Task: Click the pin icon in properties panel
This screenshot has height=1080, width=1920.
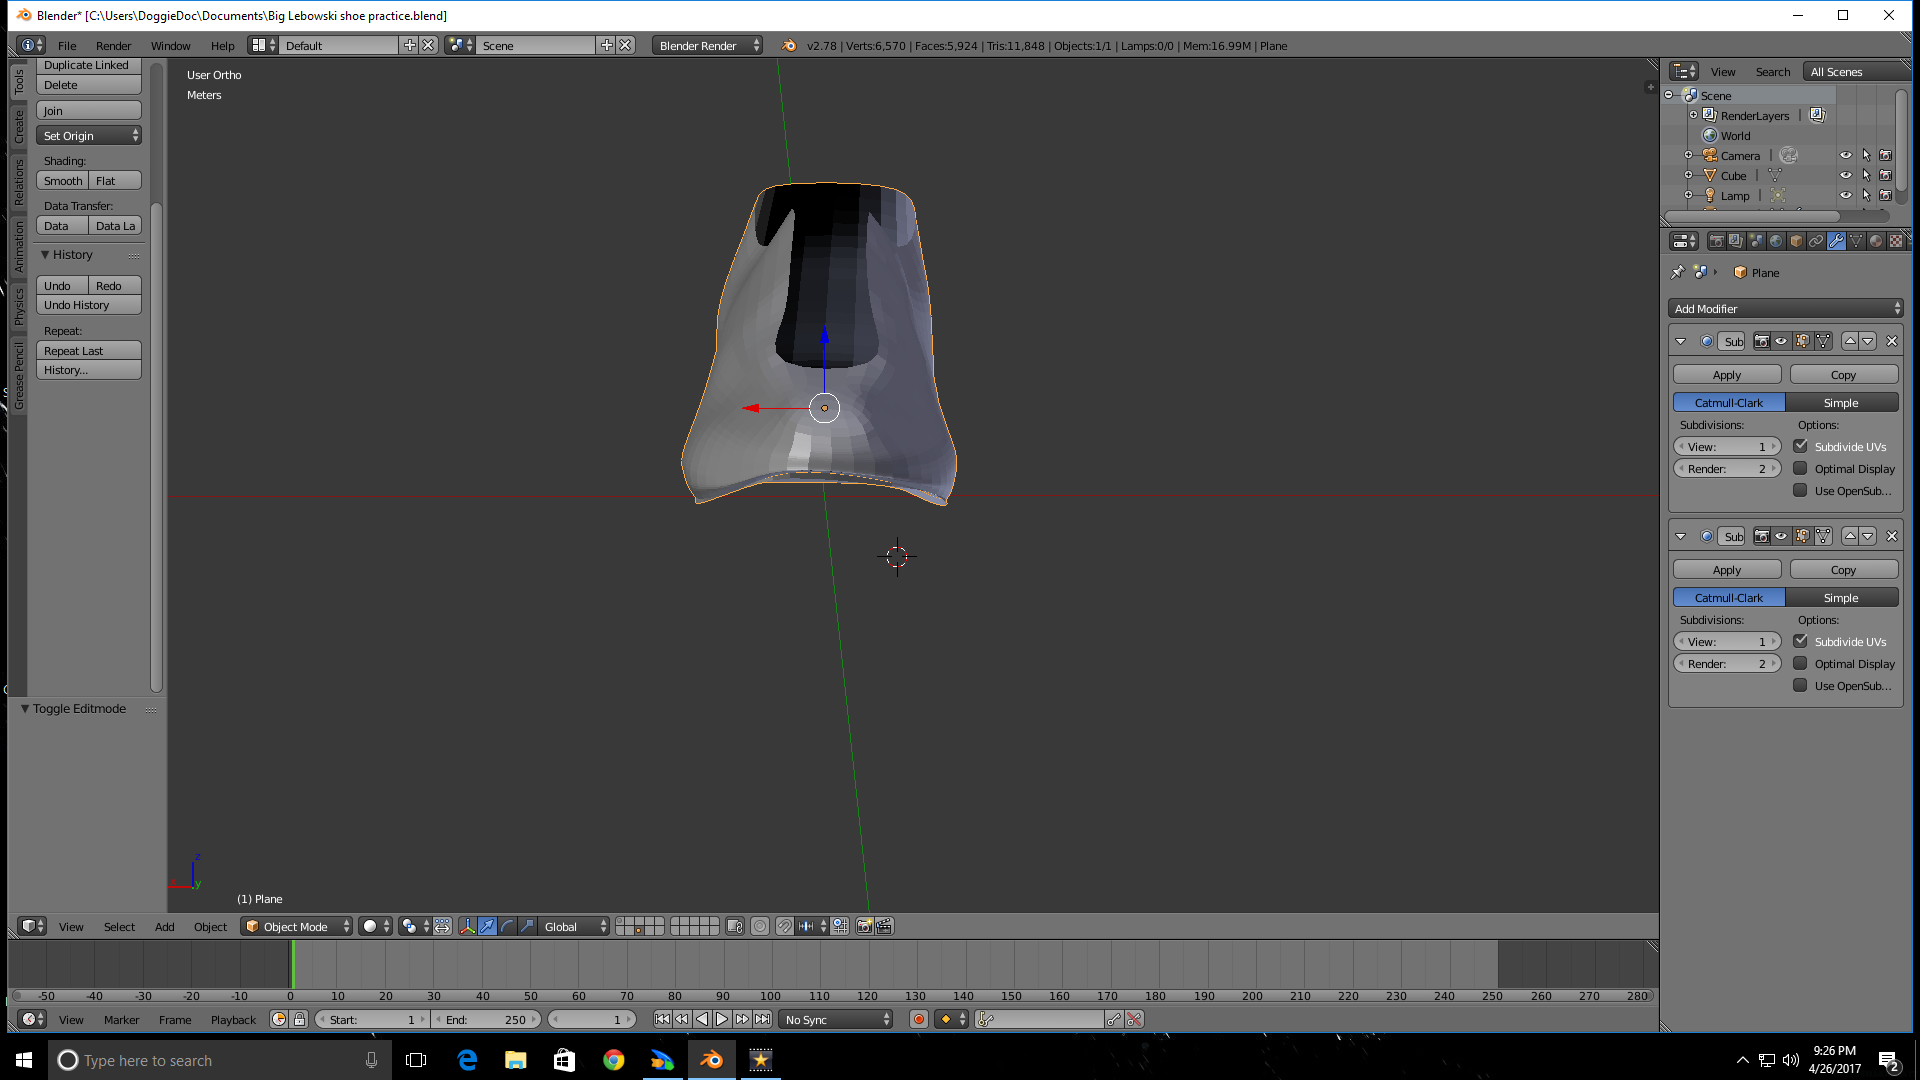Action: click(1678, 272)
